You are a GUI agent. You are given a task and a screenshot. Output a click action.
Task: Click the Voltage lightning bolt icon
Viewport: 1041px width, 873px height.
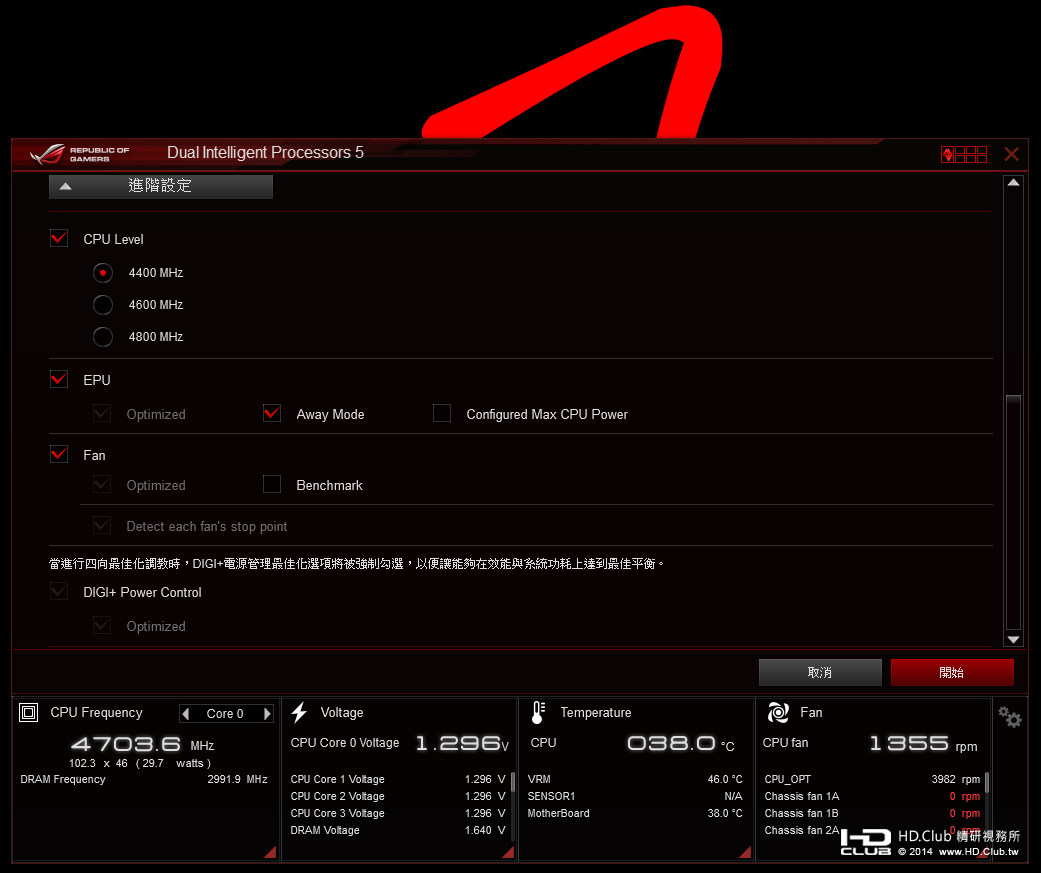coord(299,713)
